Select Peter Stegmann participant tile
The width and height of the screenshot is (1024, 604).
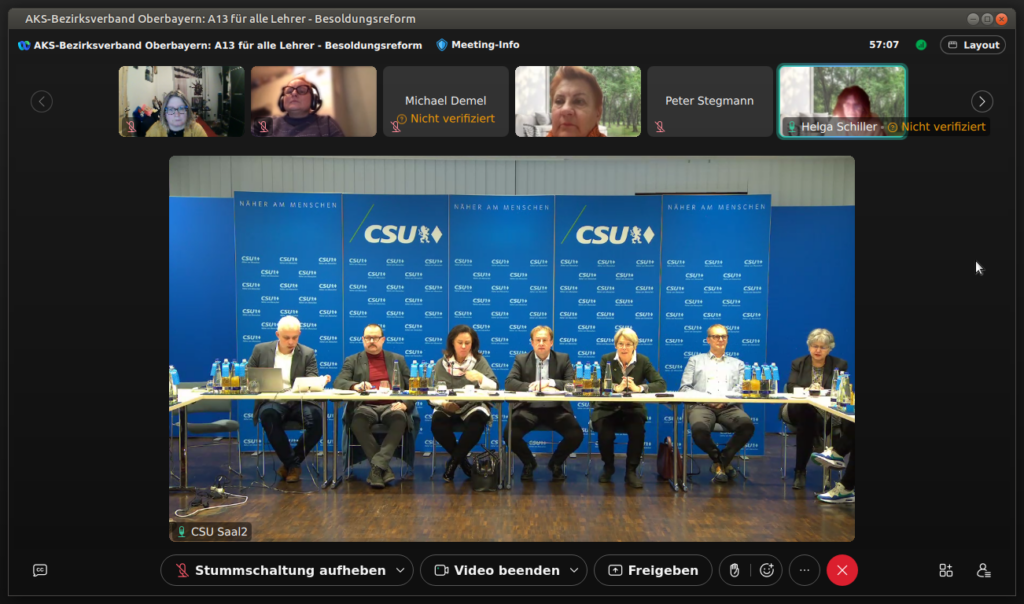710,101
